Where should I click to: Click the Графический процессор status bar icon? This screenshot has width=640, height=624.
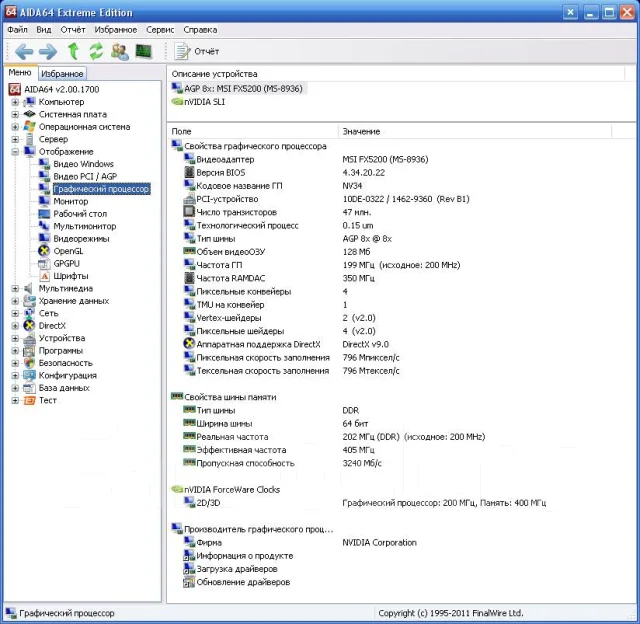(x=11, y=613)
